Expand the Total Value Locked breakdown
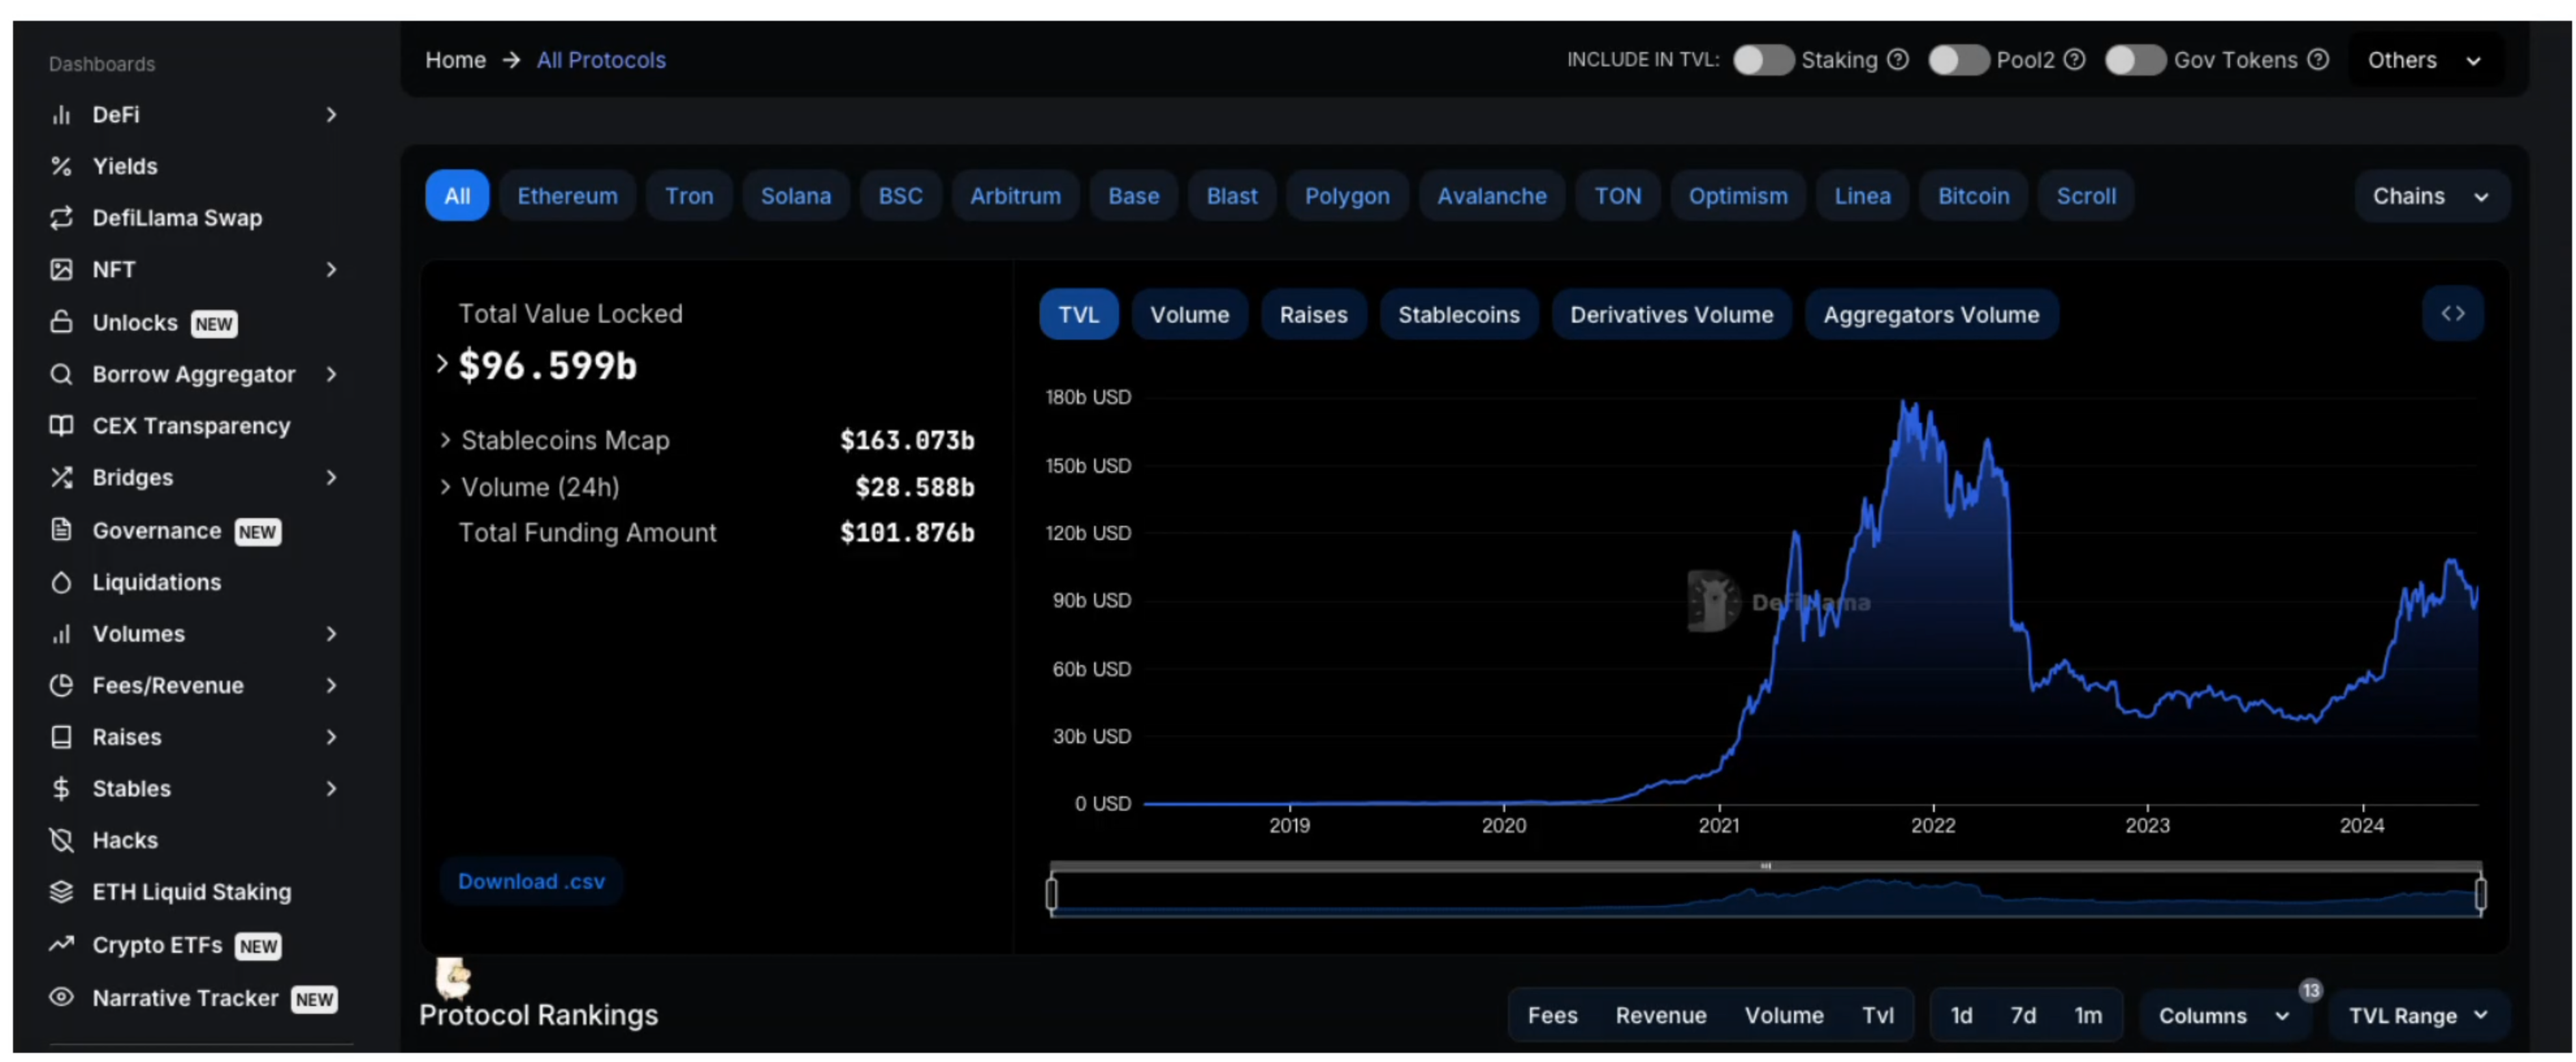Screen dimensions: 2576x1062 click(442, 365)
